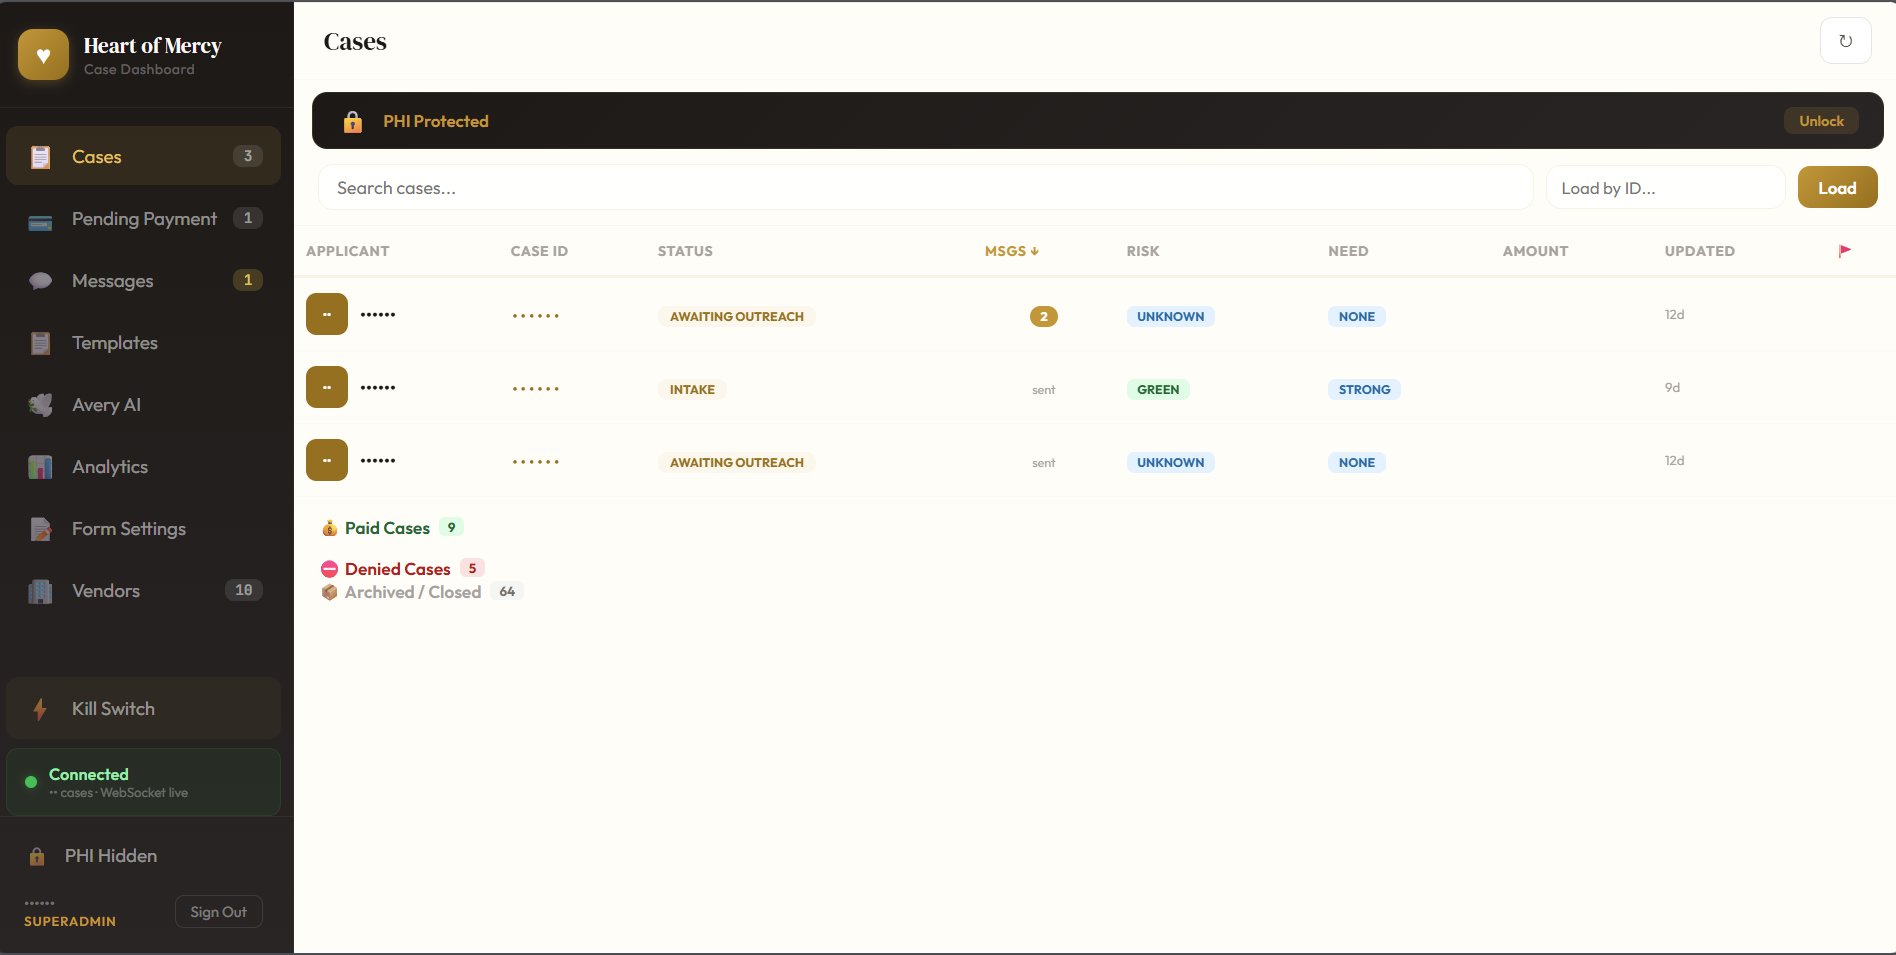Screen dimensions: 1896x955
Task: Click the NEED column header
Action: pos(1348,251)
